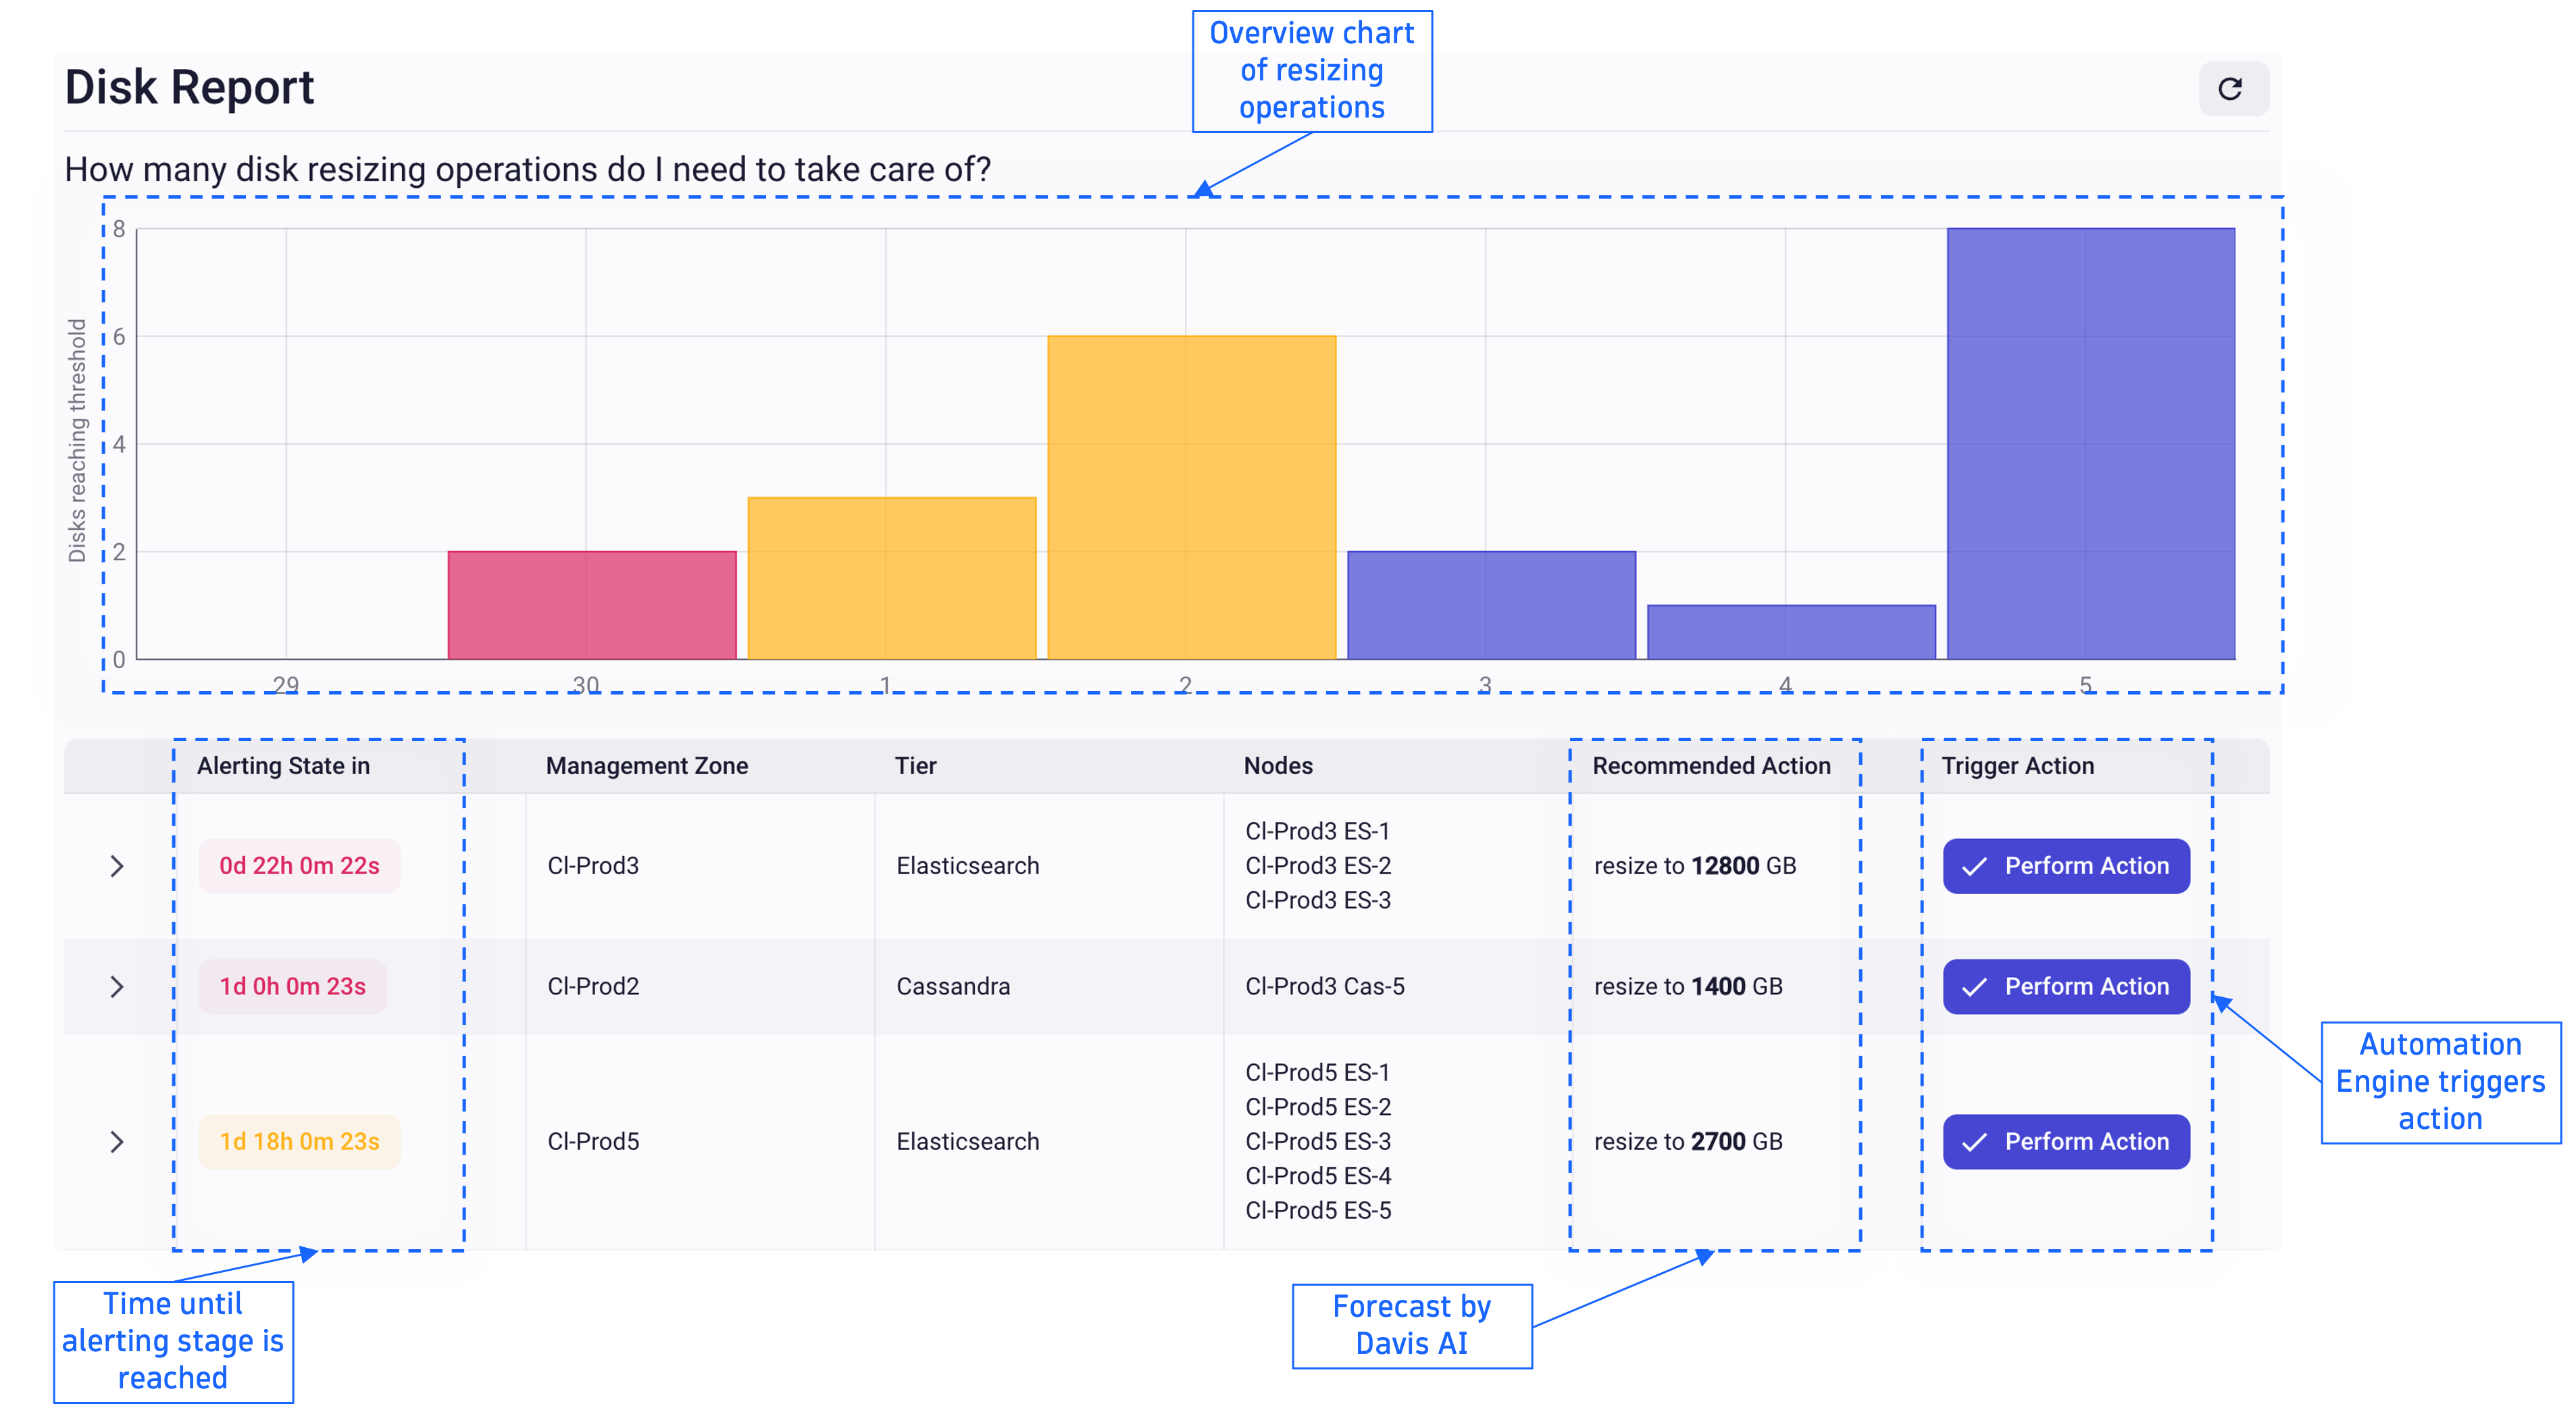Click the checkmark icon on Cl-Prod3's Perform Action button

[1973, 866]
